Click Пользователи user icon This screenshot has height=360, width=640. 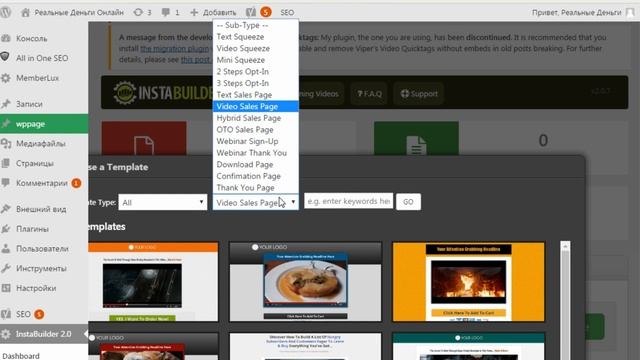[6, 248]
